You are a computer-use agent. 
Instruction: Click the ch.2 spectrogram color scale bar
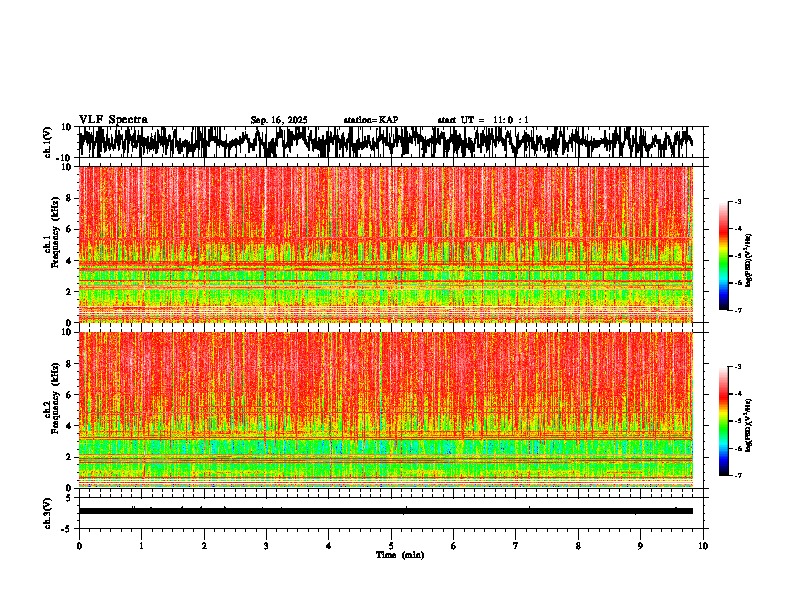click(723, 421)
